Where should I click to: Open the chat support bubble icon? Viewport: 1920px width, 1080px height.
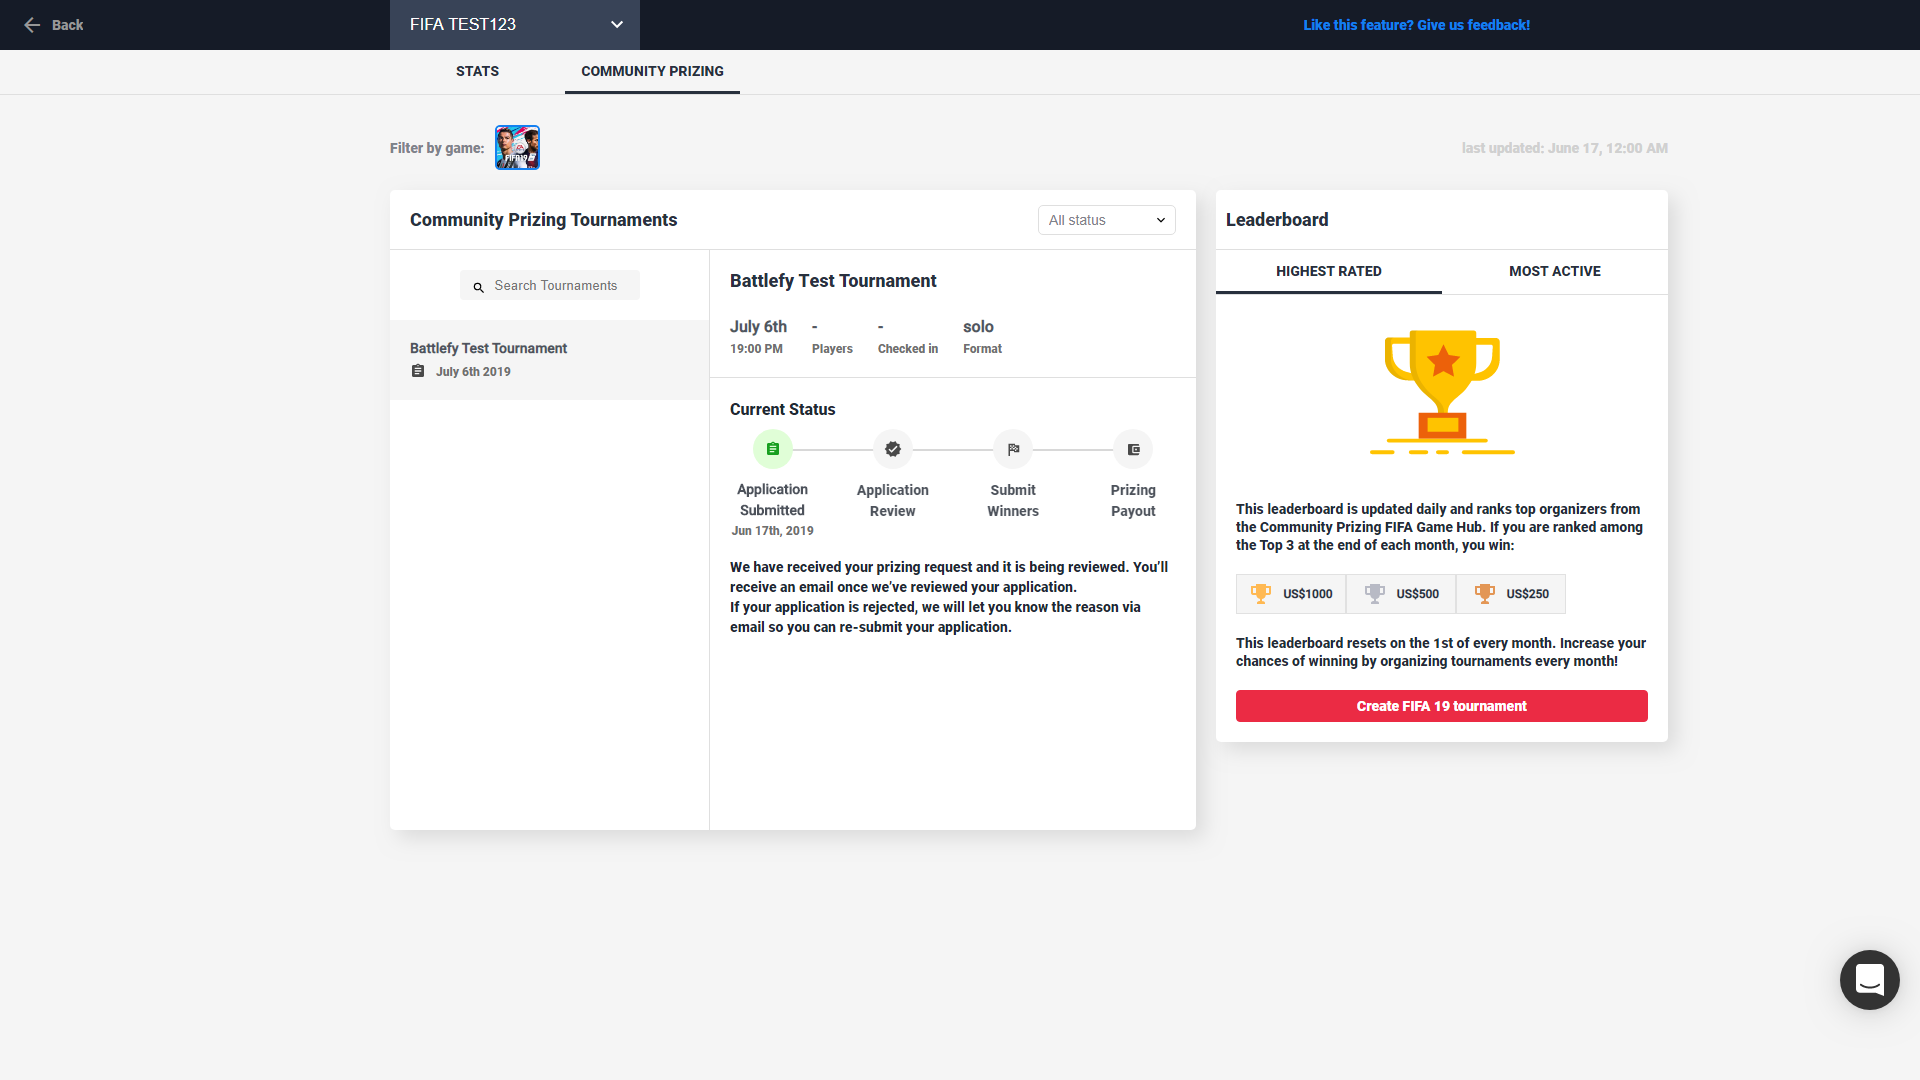coord(1869,980)
